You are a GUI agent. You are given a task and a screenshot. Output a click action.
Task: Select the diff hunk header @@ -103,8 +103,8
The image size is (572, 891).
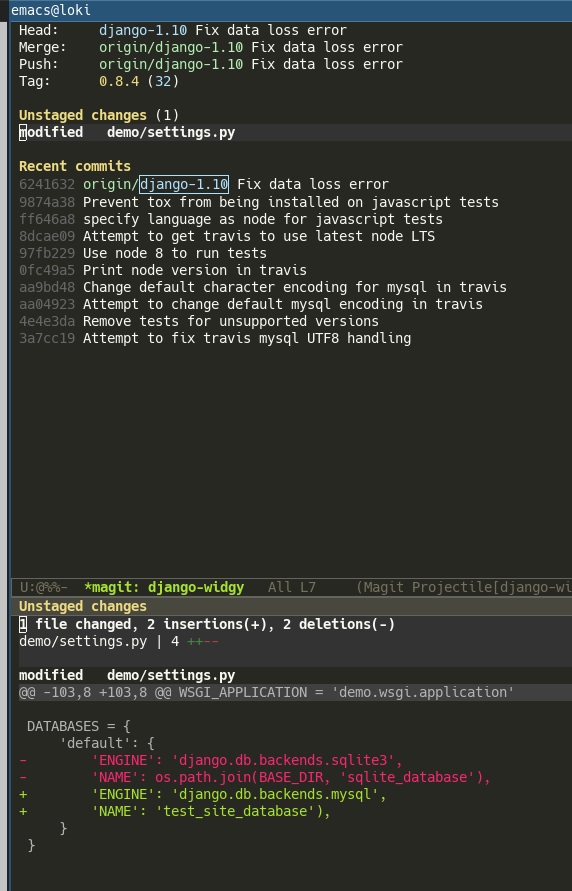coord(295,692)
